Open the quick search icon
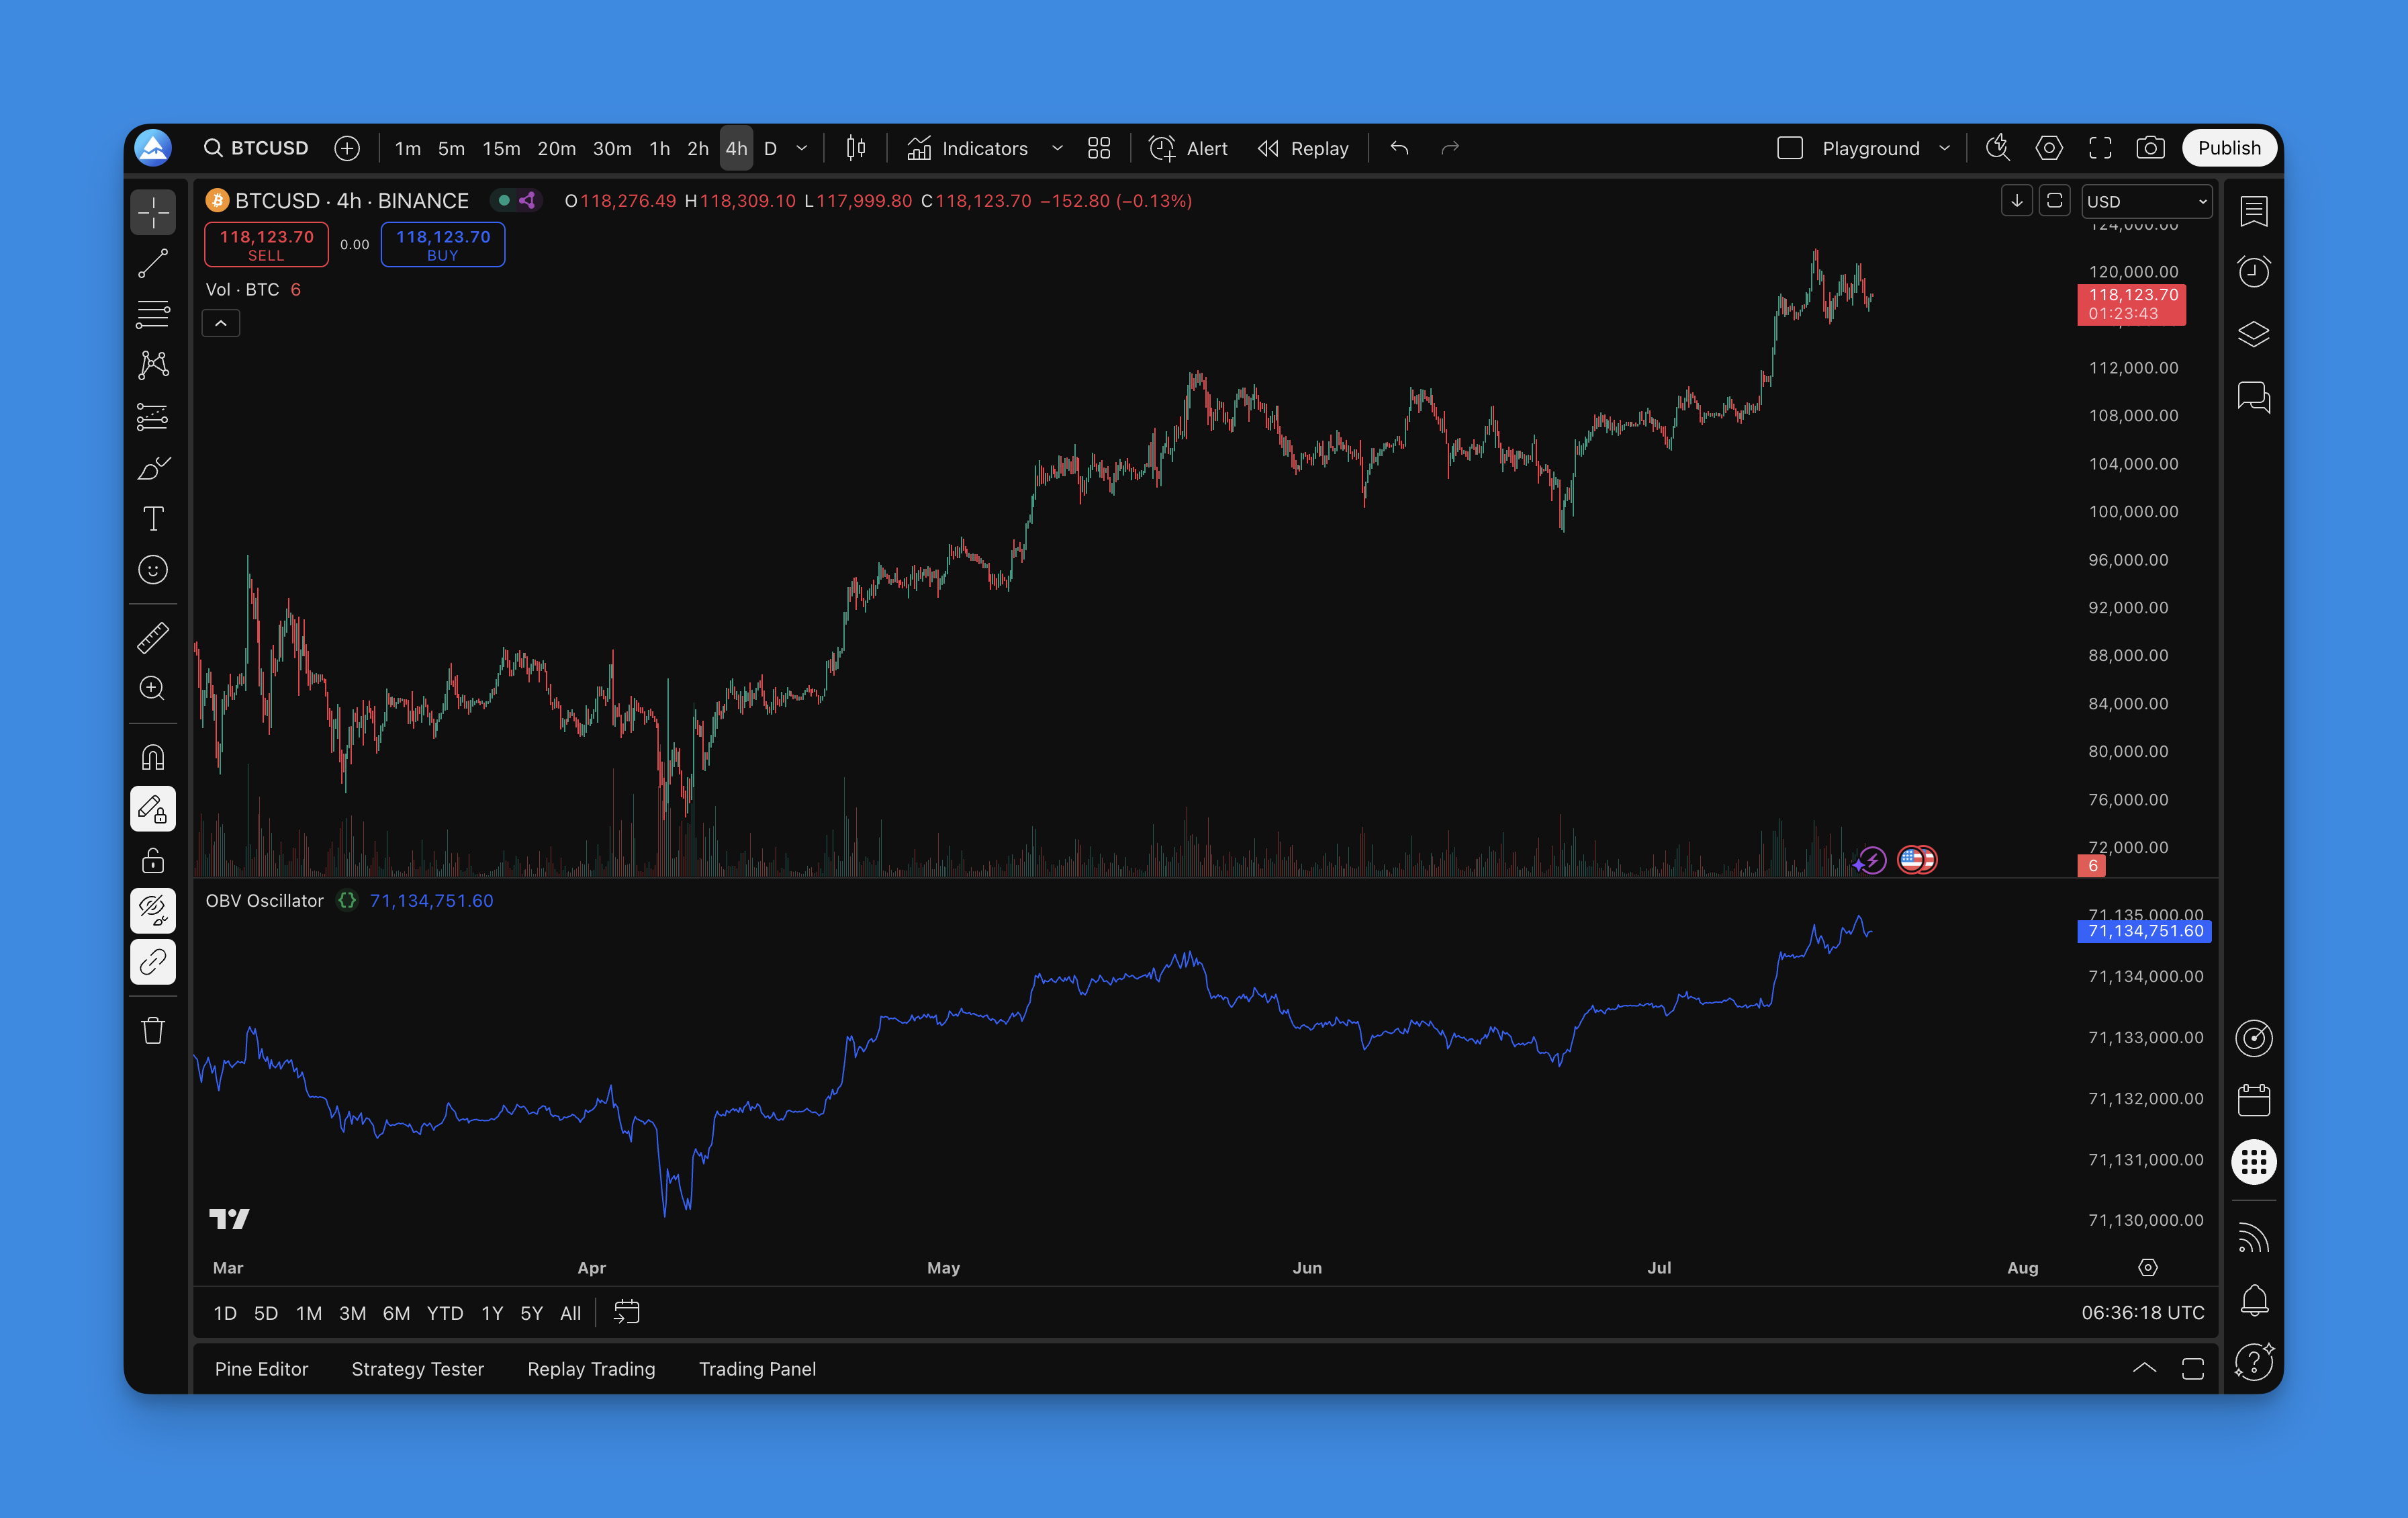Viewport: 2408px width, 1518px height. click(1998, 148)
